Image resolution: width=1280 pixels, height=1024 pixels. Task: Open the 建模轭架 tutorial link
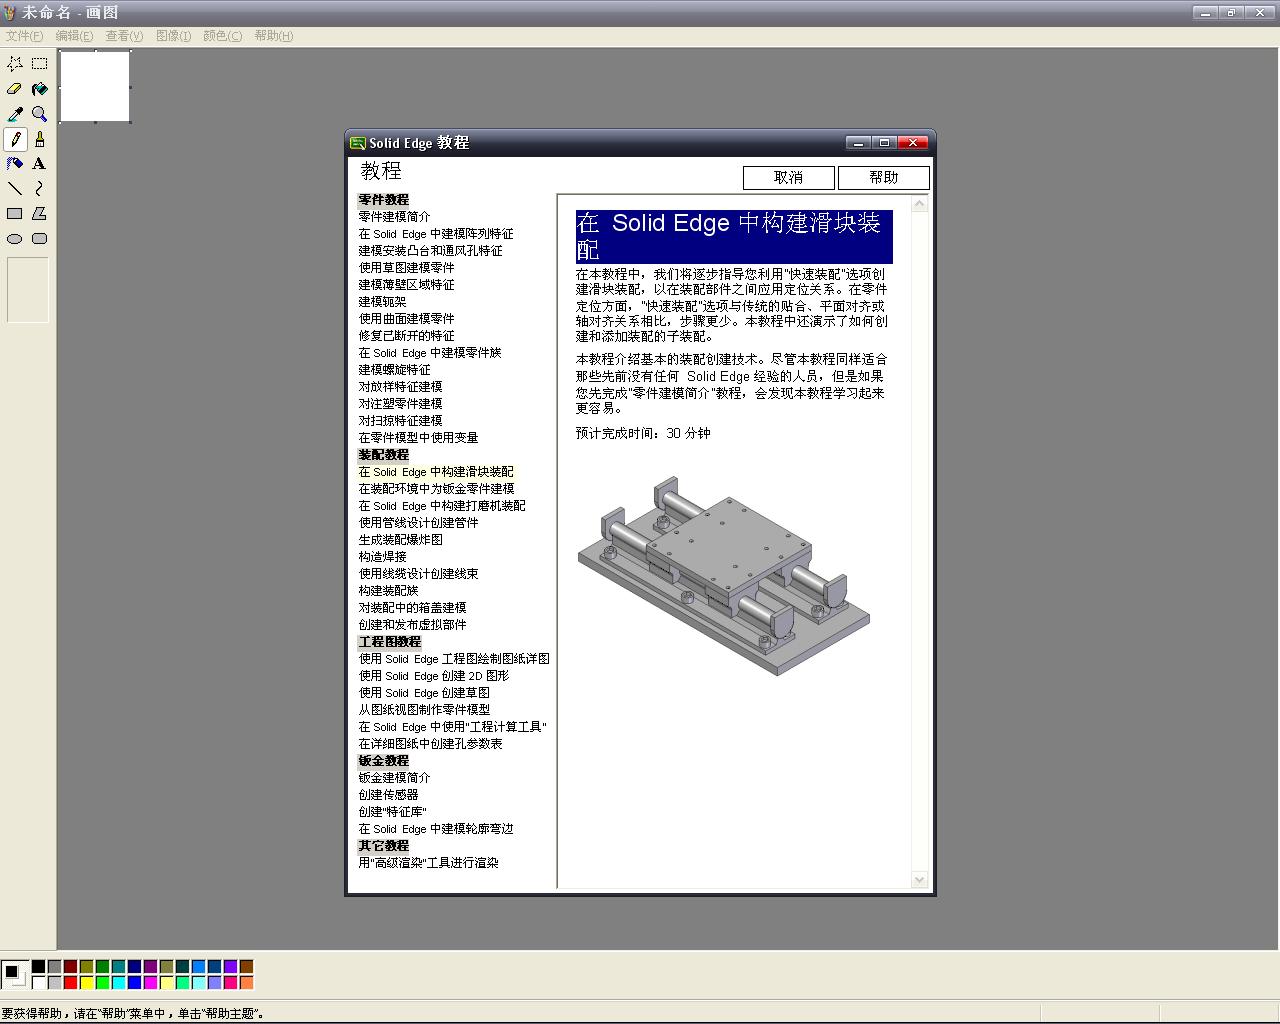383,302
